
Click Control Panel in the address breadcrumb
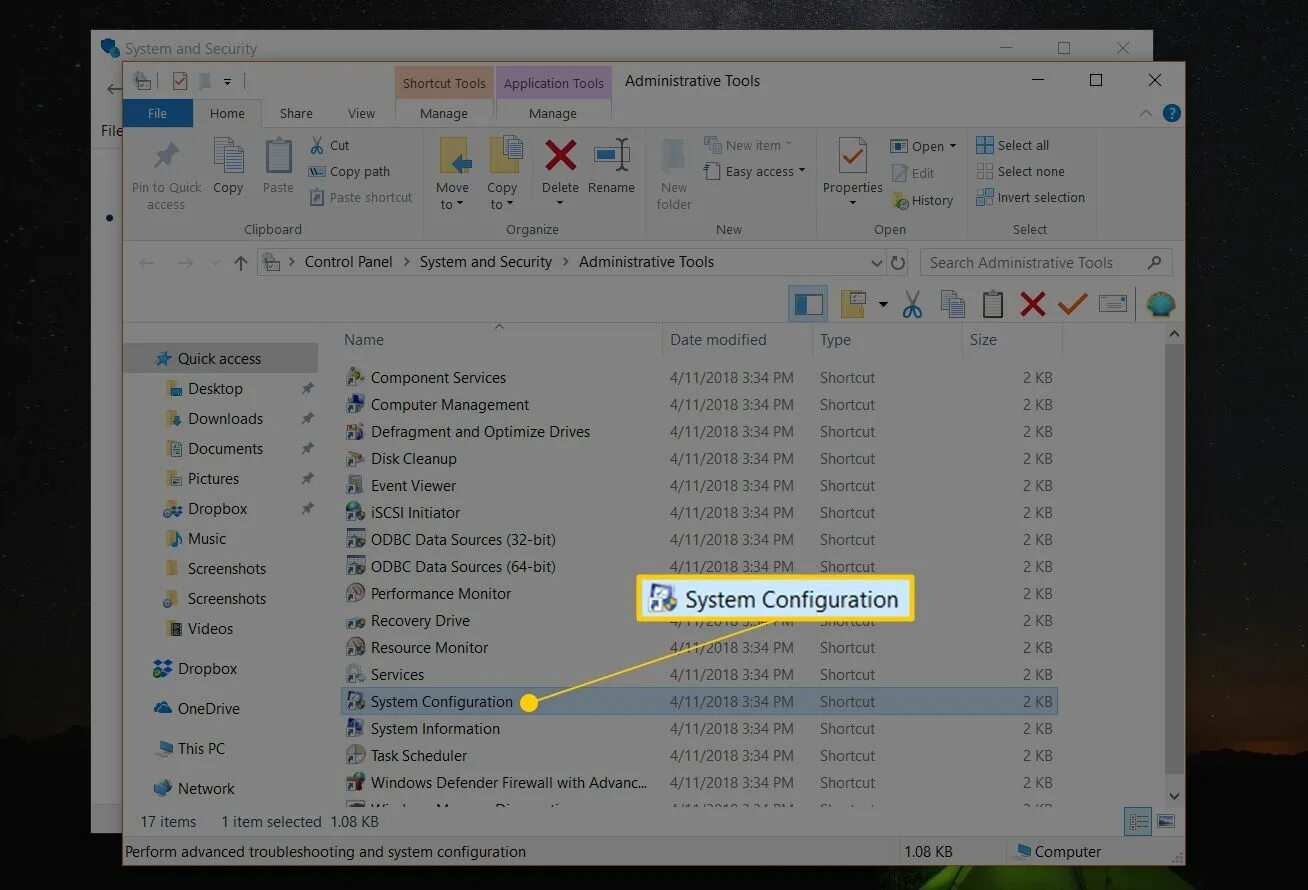(x=348, y=262)
